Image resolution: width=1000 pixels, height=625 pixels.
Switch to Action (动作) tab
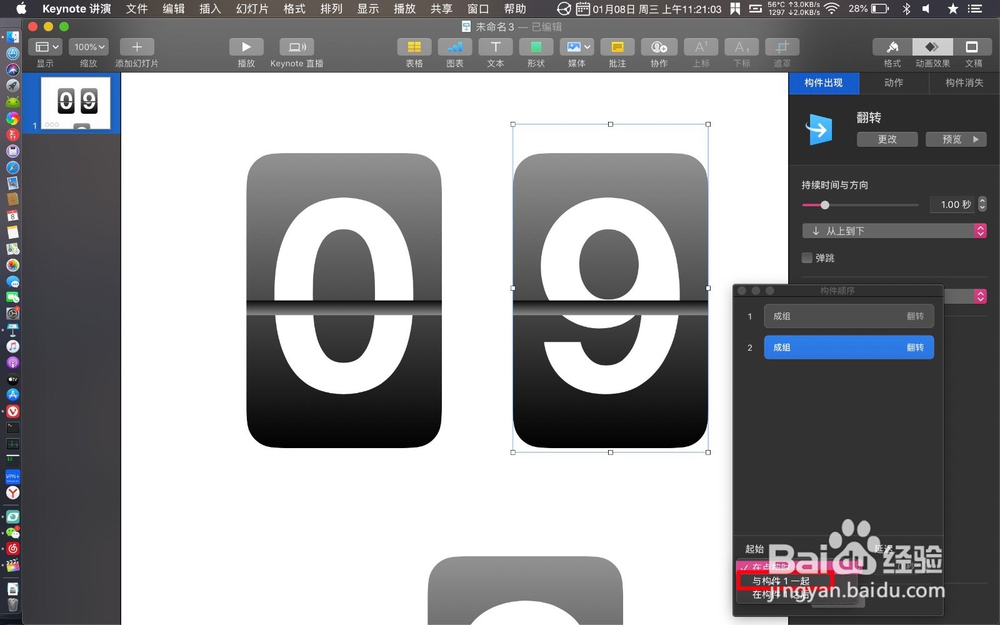893,83
